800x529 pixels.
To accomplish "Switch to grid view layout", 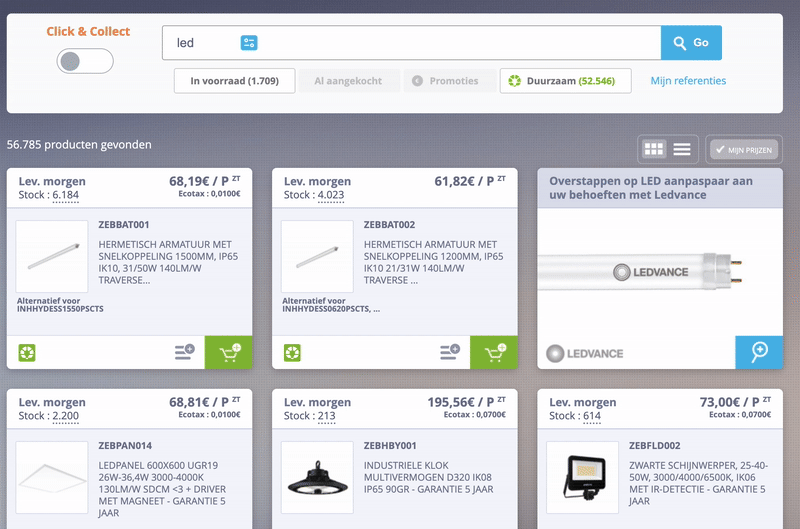I will pyautogui.click(x=654, y=149).
